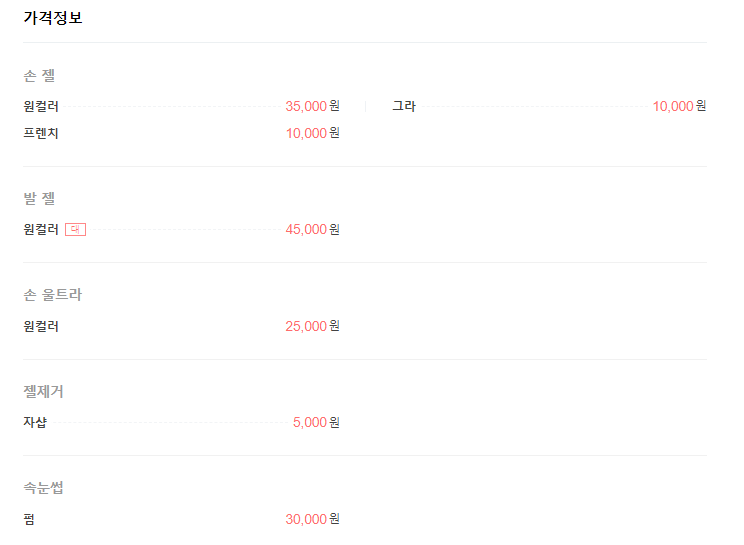Select the 30,000원 price for 펌
744x545 pixels.
[x=313, y=519]
